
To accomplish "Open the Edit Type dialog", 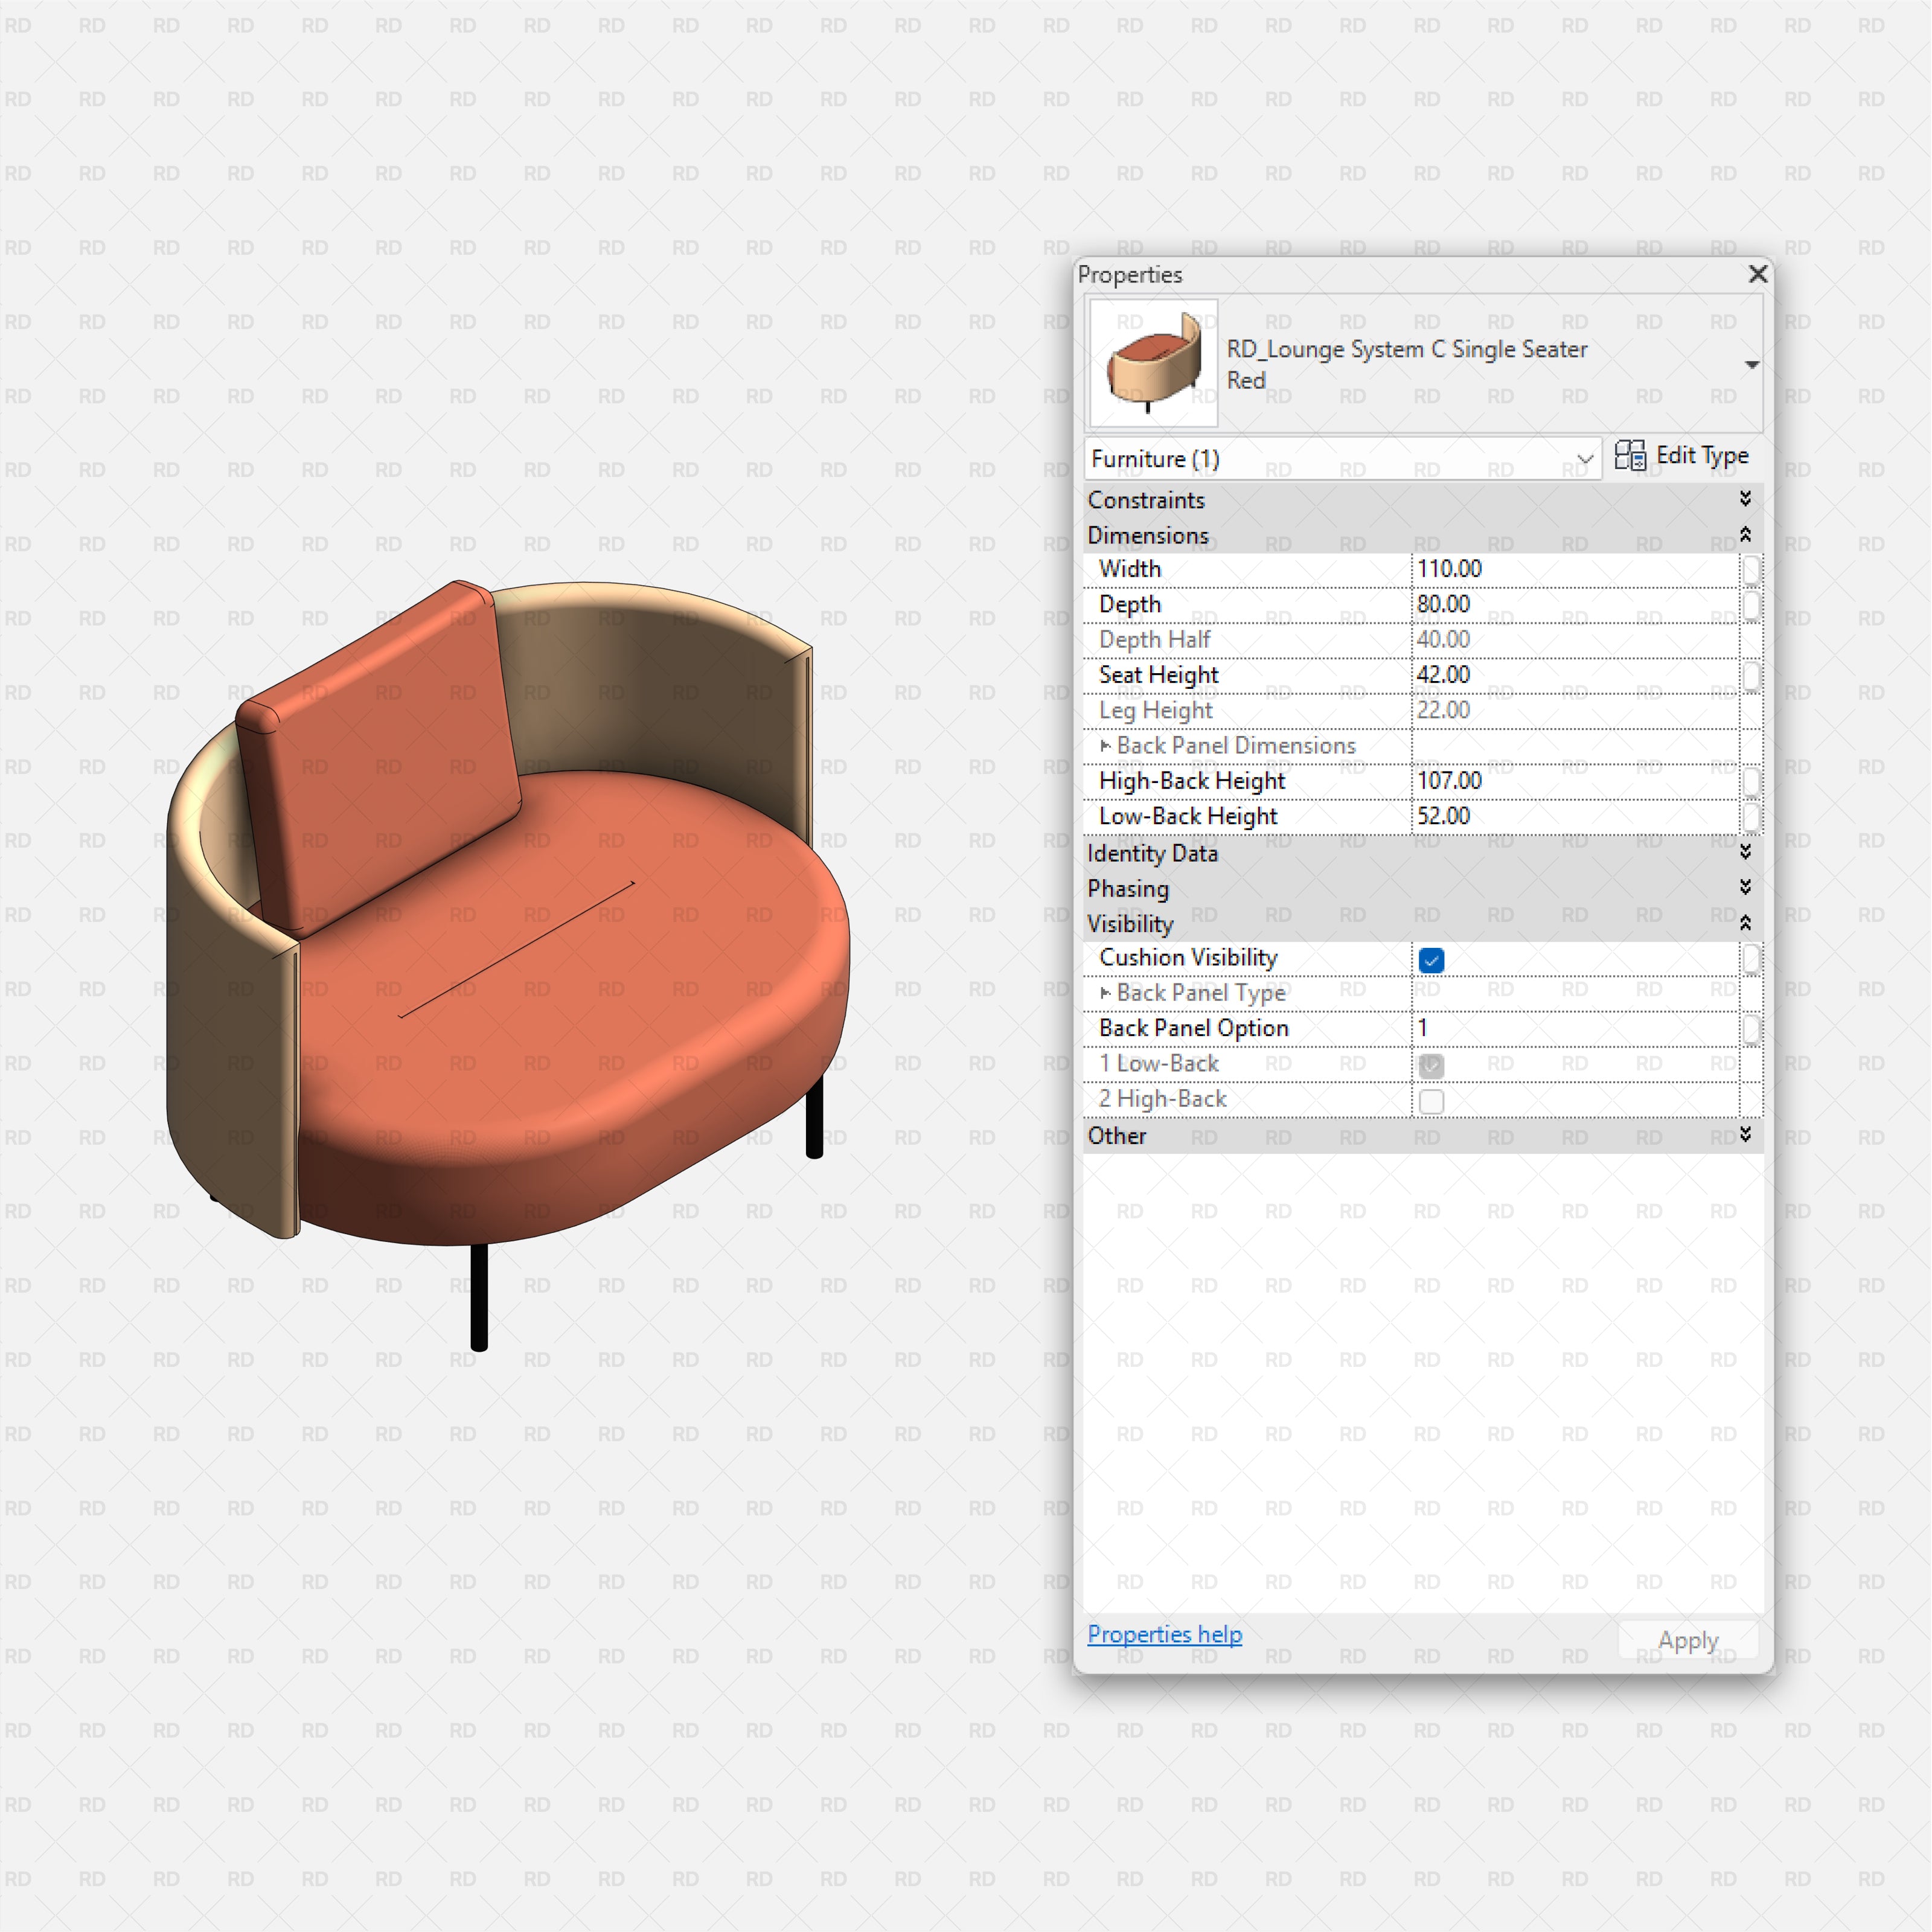I will [1698, 455].
